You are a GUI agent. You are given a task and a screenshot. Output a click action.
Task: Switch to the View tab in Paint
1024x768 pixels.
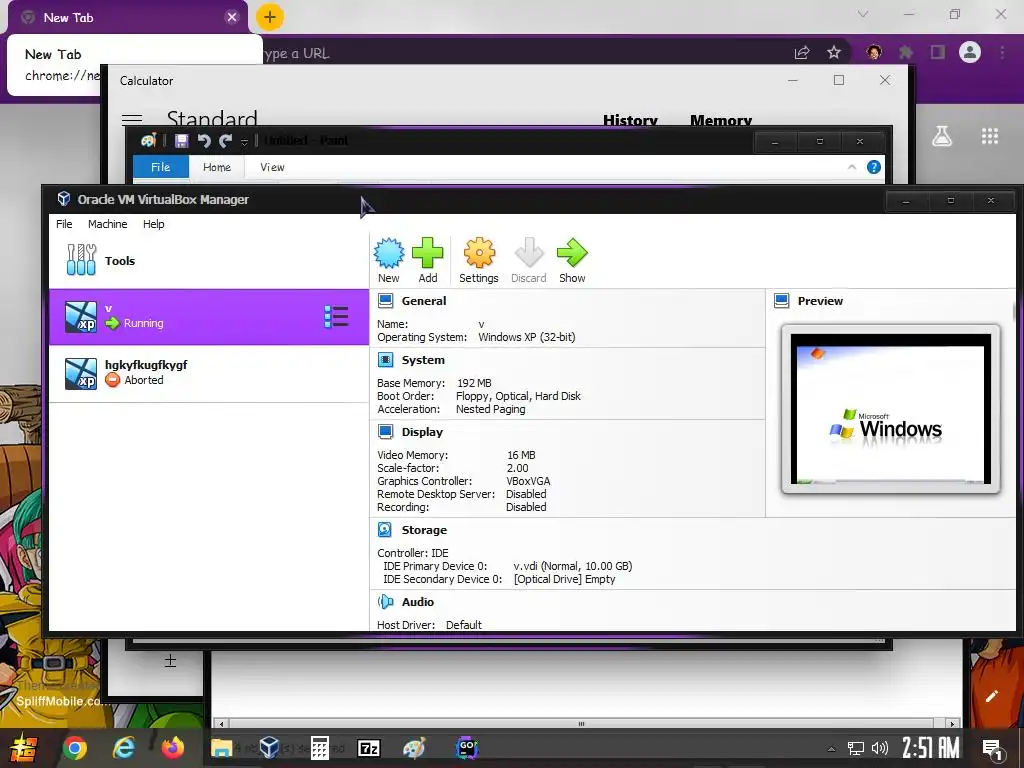272,167
